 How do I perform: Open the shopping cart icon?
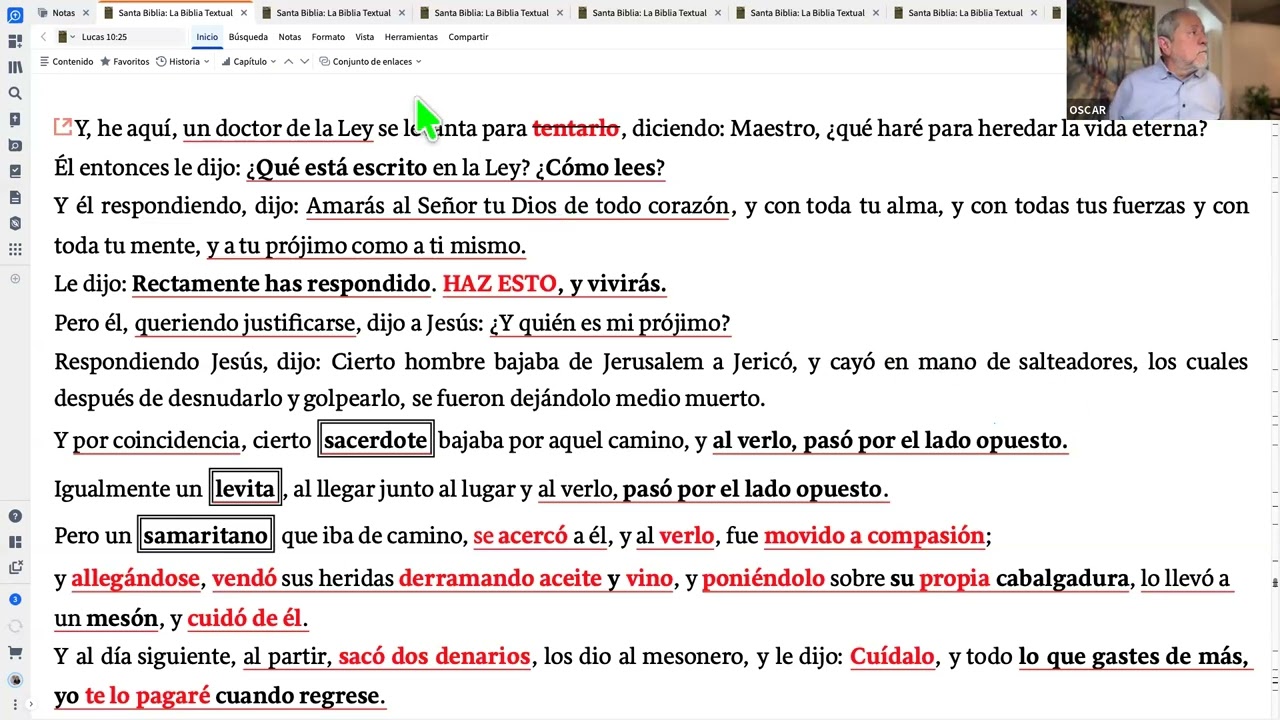pos(15,653)
